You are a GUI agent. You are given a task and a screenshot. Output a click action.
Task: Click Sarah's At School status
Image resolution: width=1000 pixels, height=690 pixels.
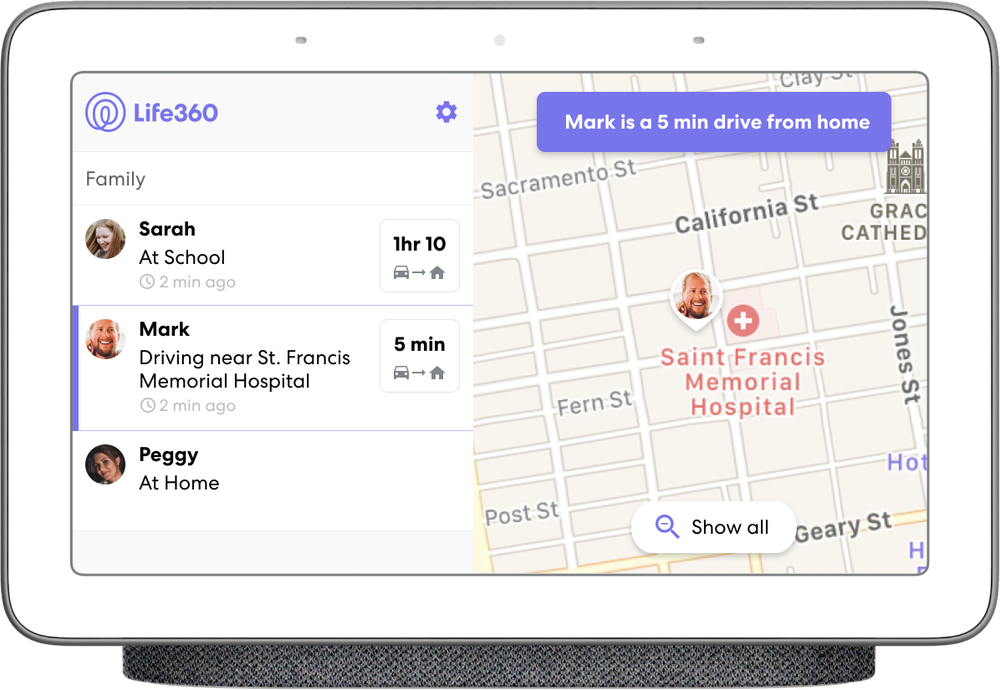[x=182, y=257]
